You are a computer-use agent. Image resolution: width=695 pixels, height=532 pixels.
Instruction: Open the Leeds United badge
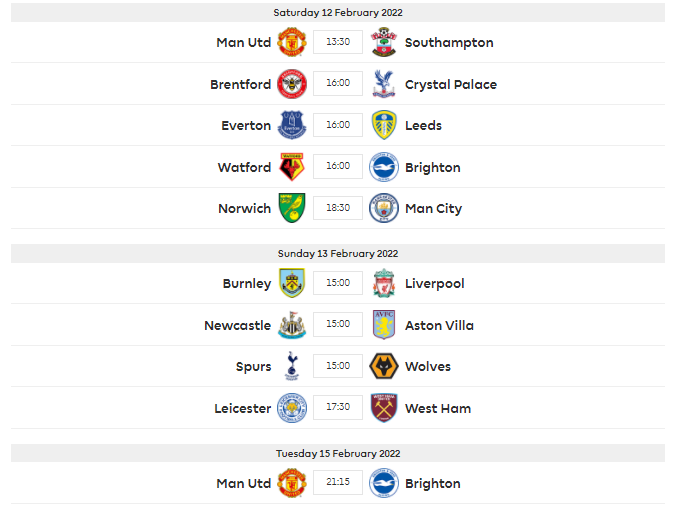(x=383, y=125)
